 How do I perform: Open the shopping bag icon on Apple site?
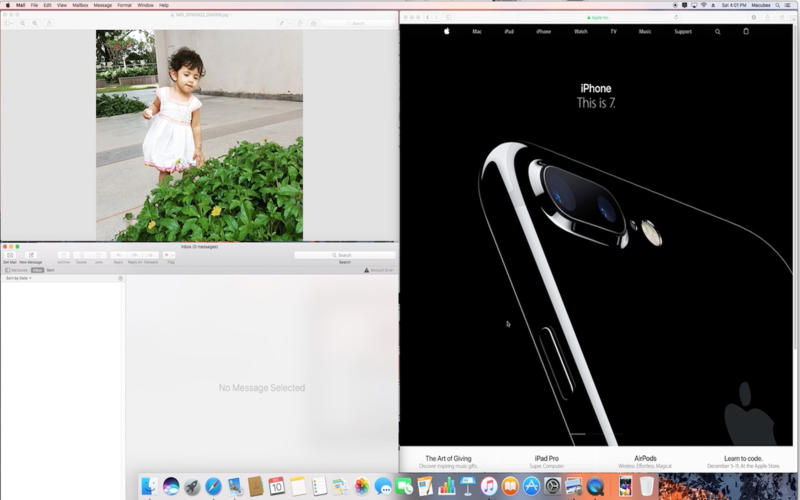pos(745,31)
